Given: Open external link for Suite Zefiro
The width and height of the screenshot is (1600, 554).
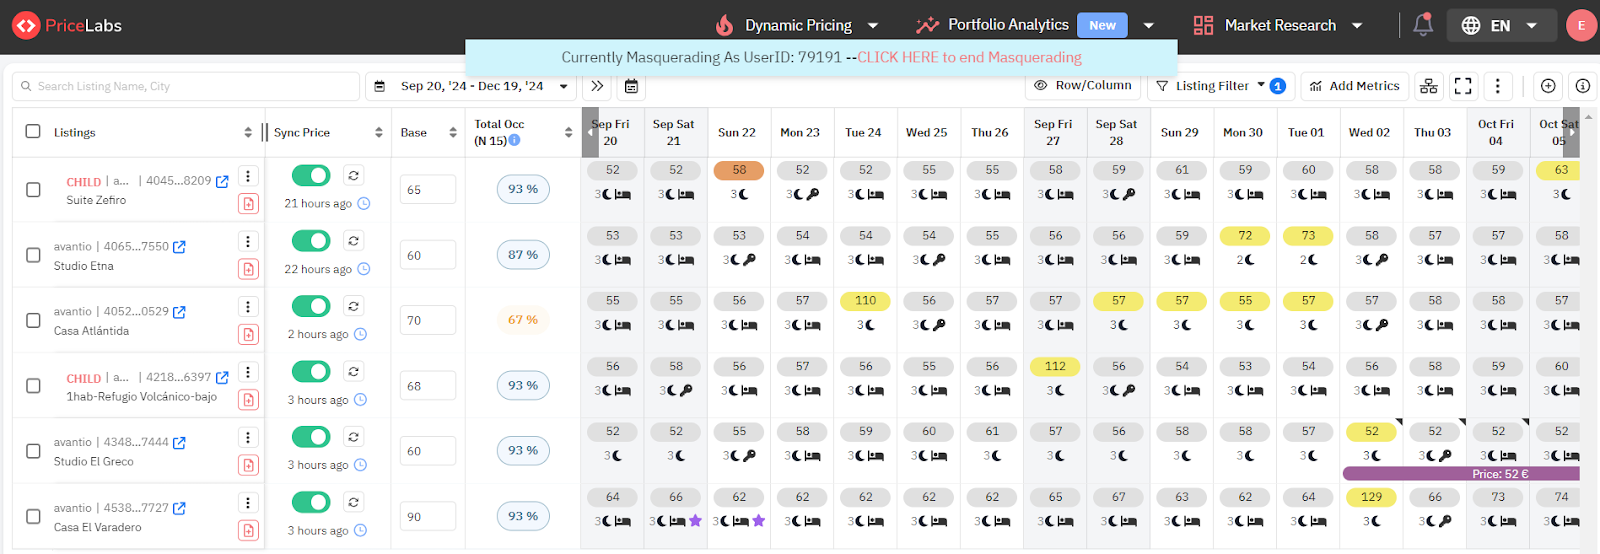Looking at the screenshot, I should (222, 181).
